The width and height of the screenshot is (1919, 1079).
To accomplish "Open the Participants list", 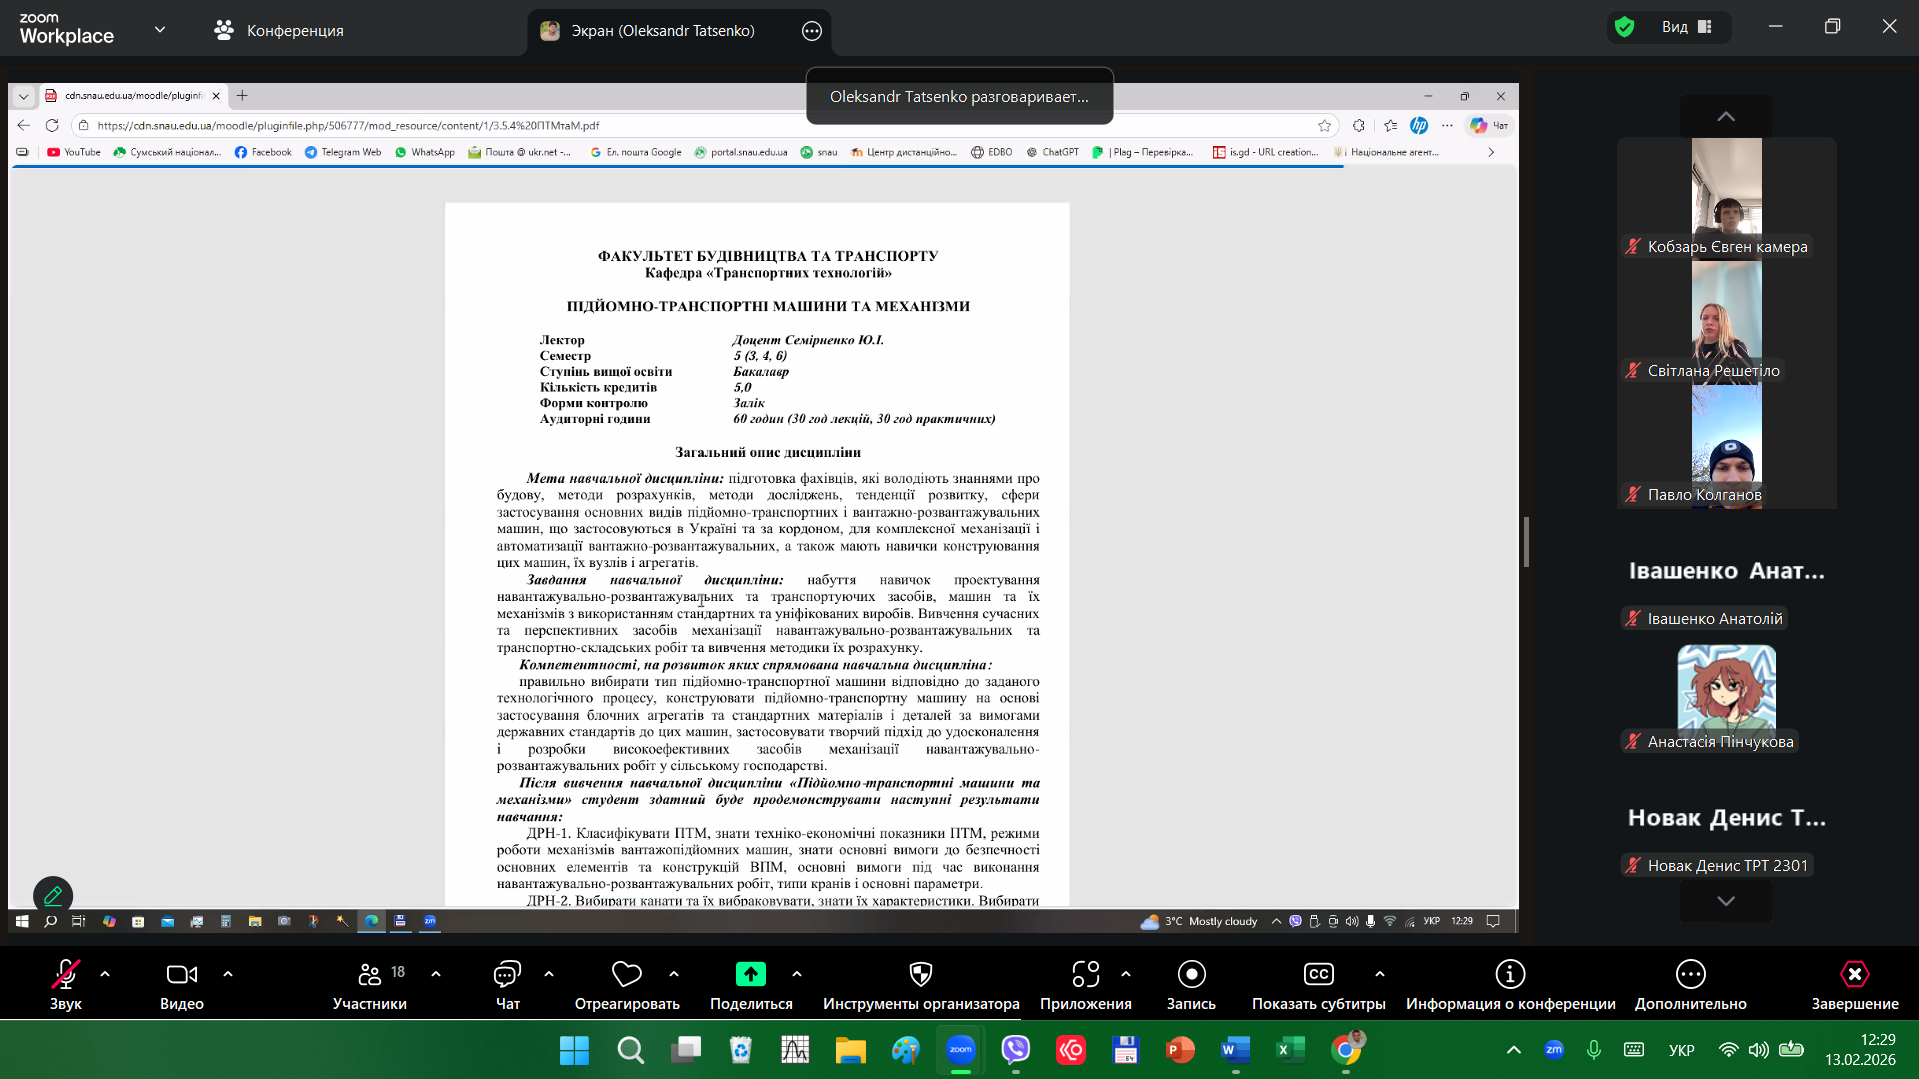I will 369,974.
